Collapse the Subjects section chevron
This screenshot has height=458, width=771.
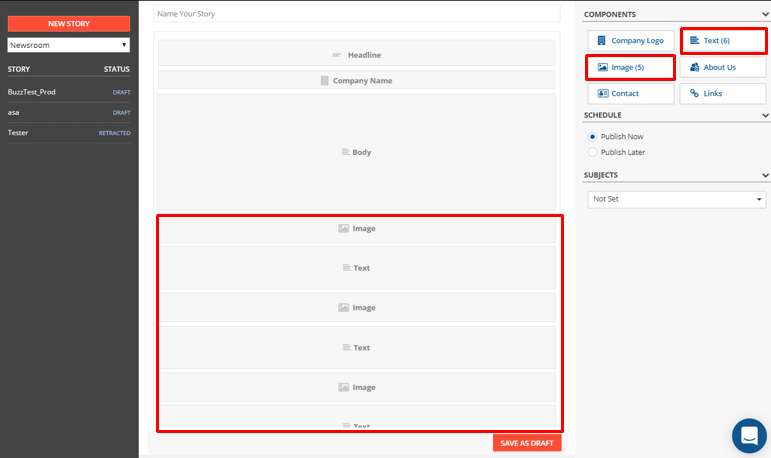click(x=765, y=175)
